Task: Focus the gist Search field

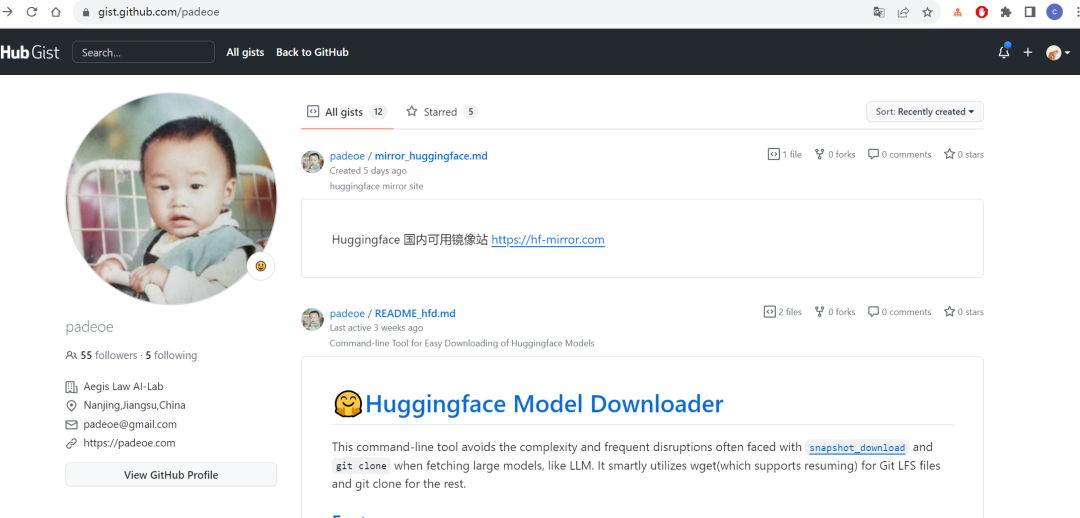Action: click(143, 52)
